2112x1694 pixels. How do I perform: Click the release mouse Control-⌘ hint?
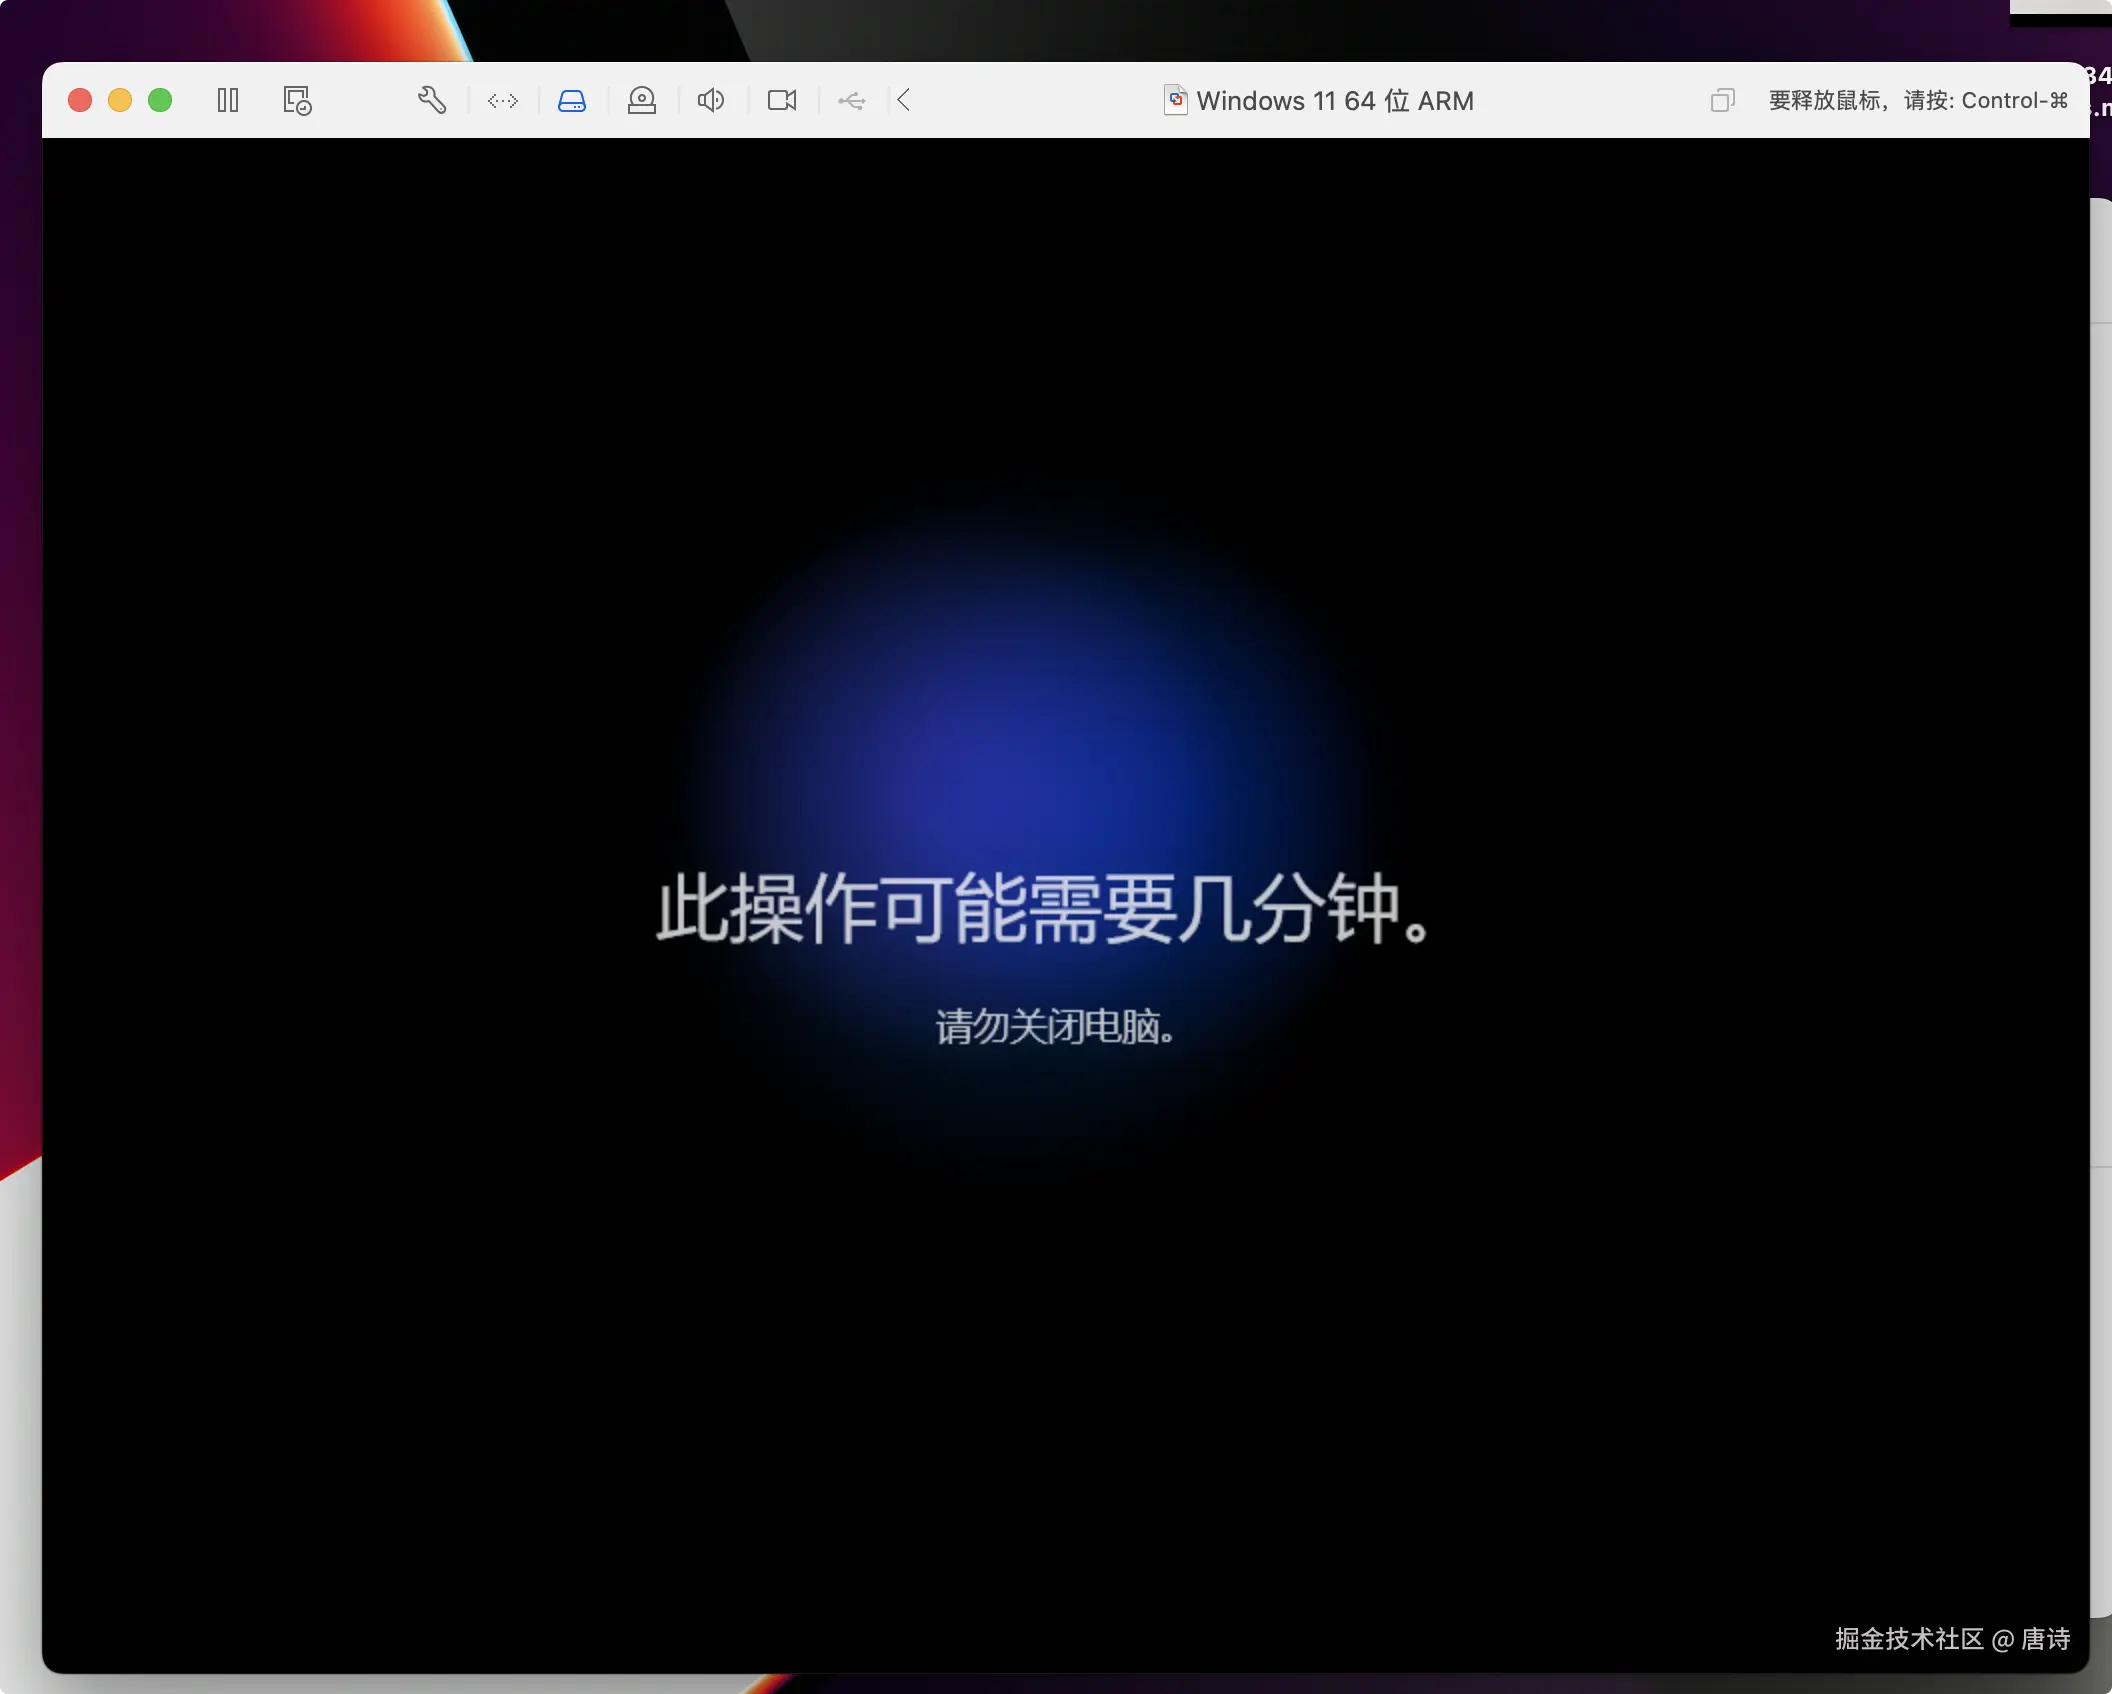click(x=1917, y=100)
